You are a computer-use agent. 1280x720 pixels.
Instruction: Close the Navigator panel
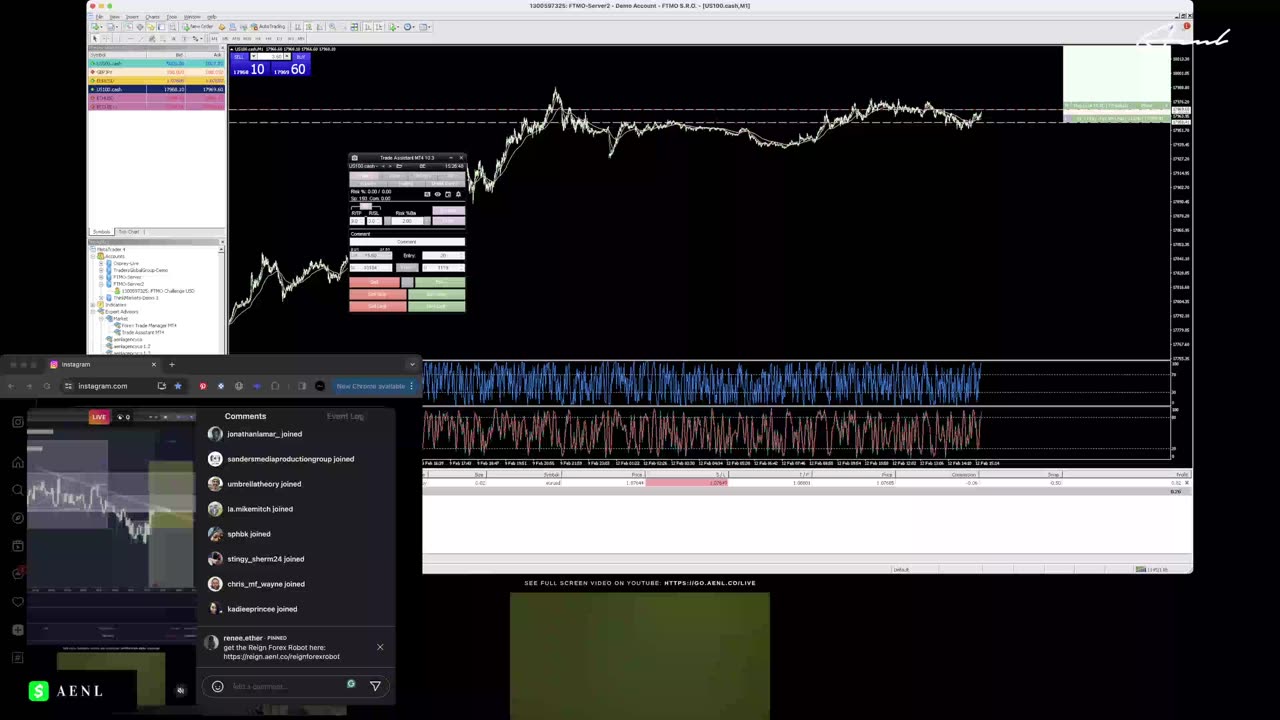(x=222, y=242)
